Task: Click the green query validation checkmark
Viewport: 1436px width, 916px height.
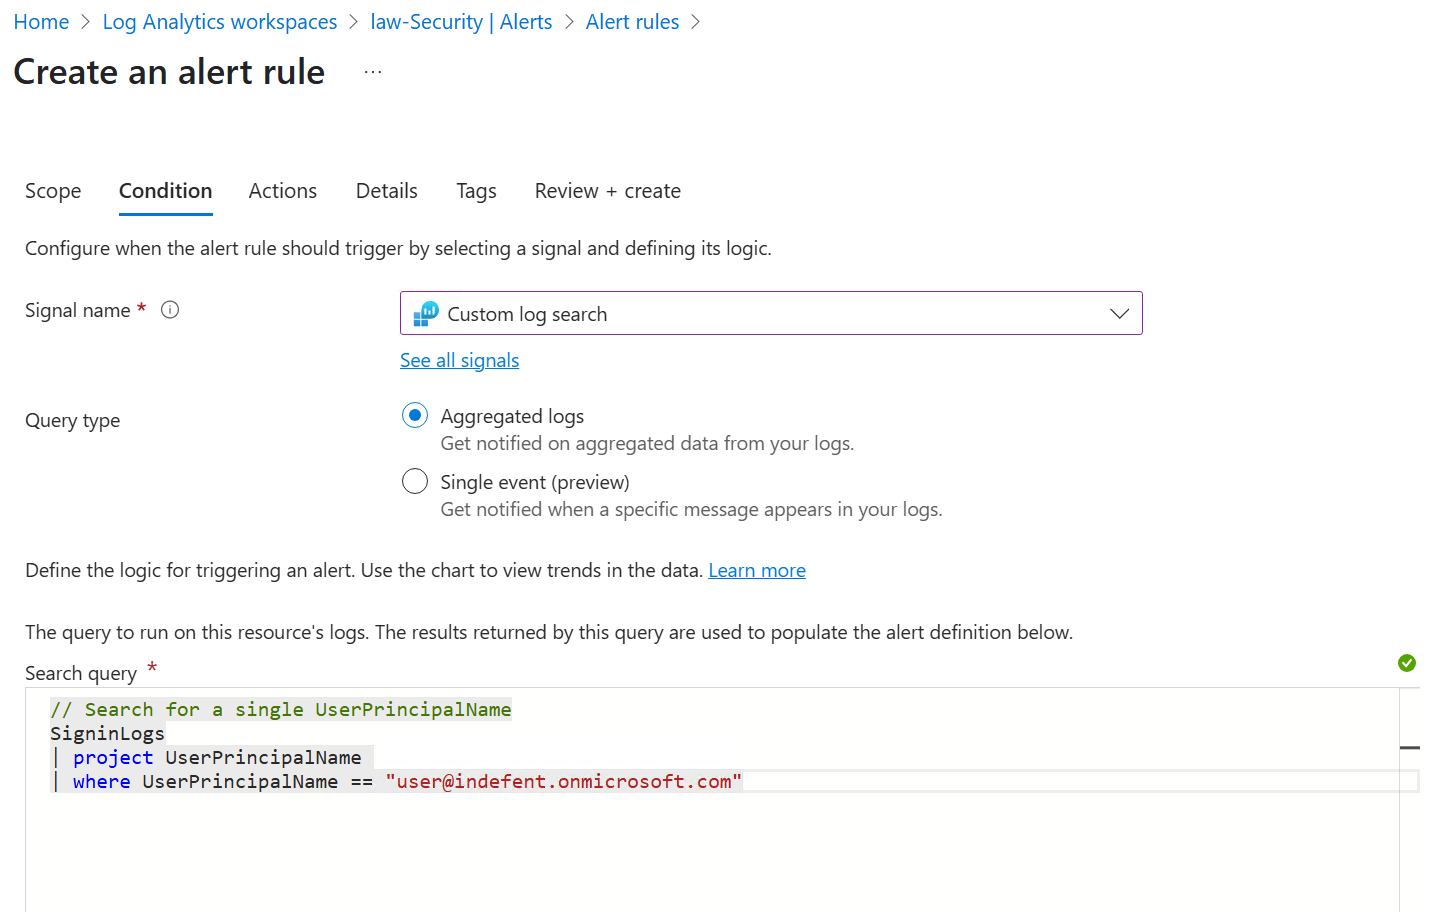Action: [1407, 663]
